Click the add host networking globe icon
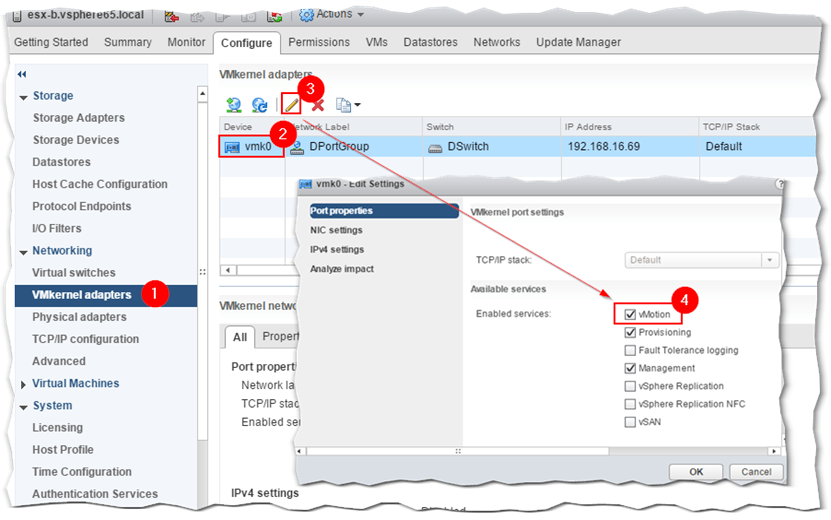Viewport: 831px width, 520px height. tap(234, 105)
